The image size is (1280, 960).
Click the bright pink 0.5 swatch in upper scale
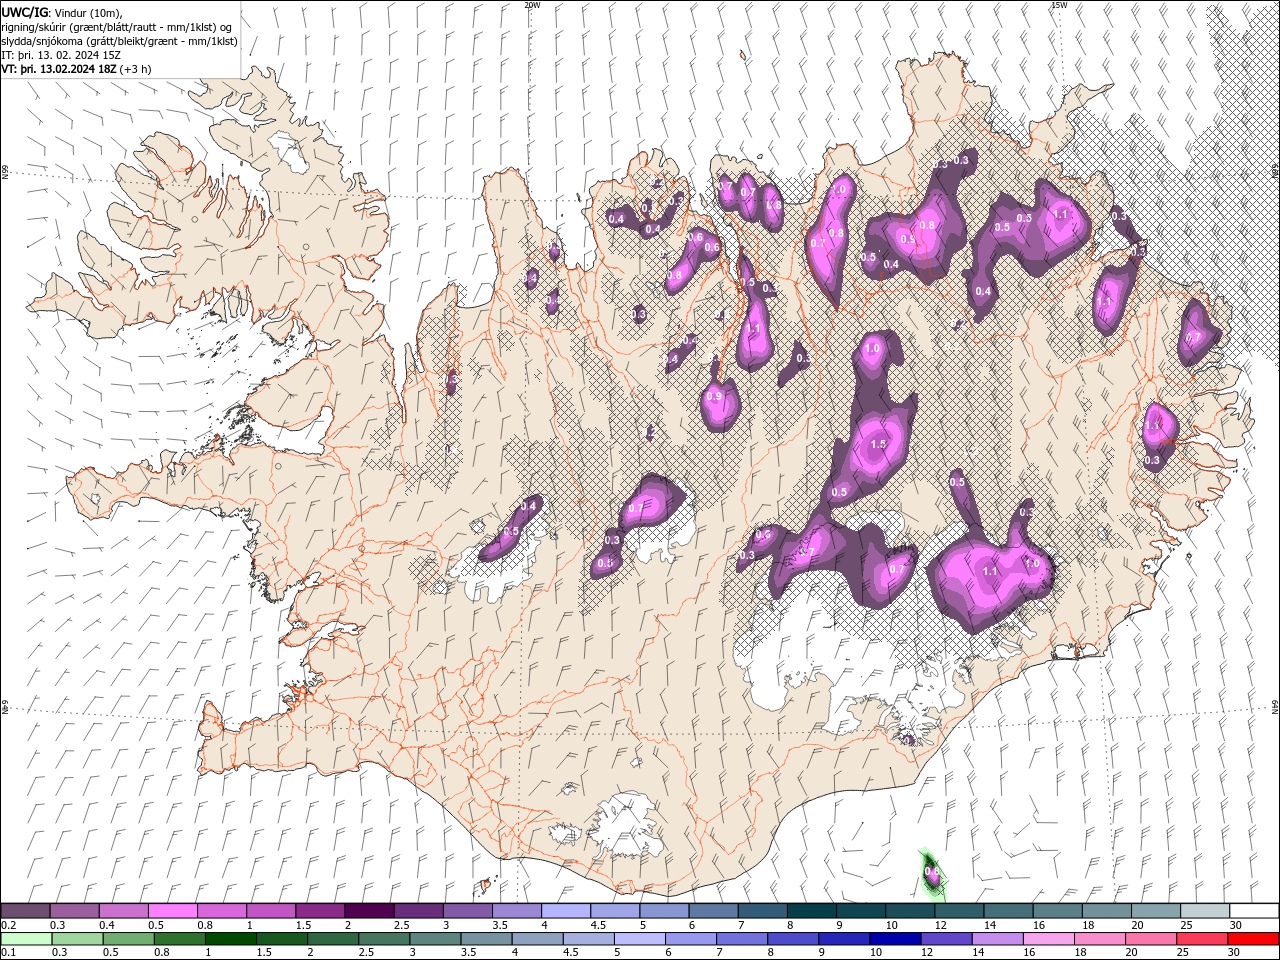pos(172,911)
